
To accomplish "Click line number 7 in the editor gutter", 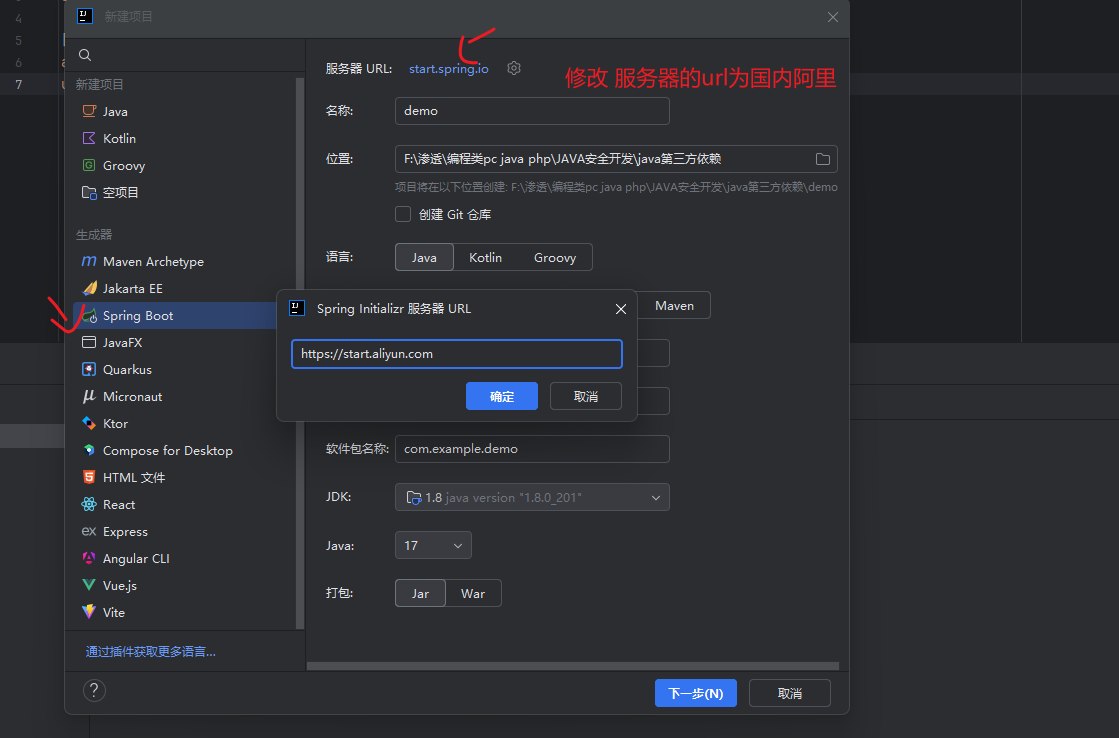I will (19, 84).
